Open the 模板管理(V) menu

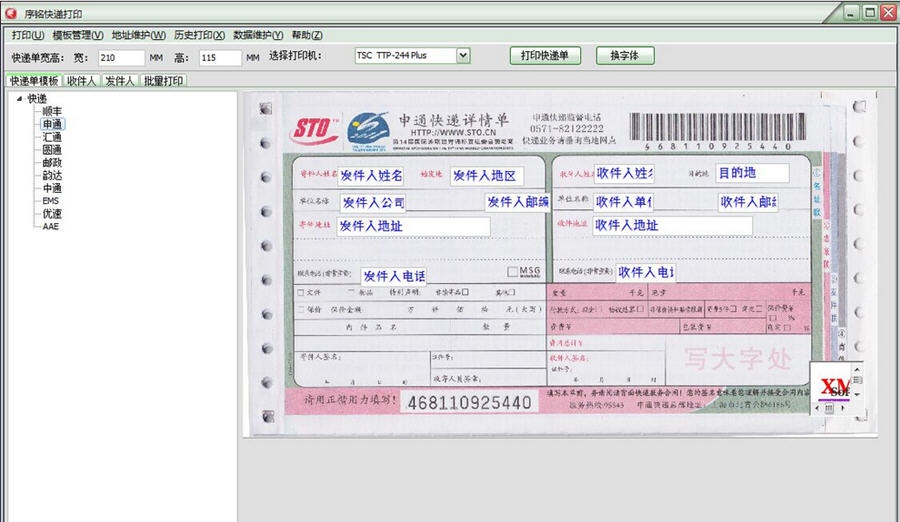(77, 35)
